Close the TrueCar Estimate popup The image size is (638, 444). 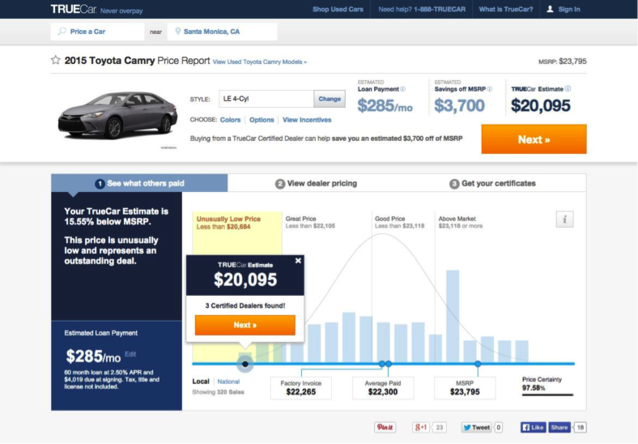tap(298, 261)
